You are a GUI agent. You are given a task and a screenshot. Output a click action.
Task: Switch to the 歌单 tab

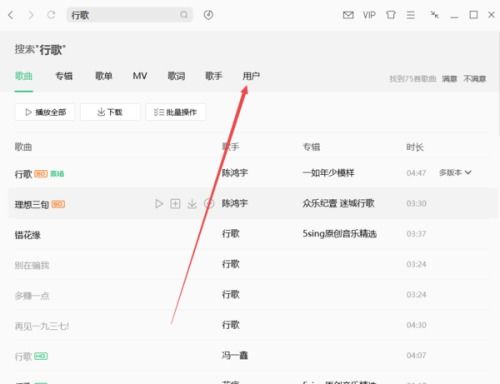104,76
